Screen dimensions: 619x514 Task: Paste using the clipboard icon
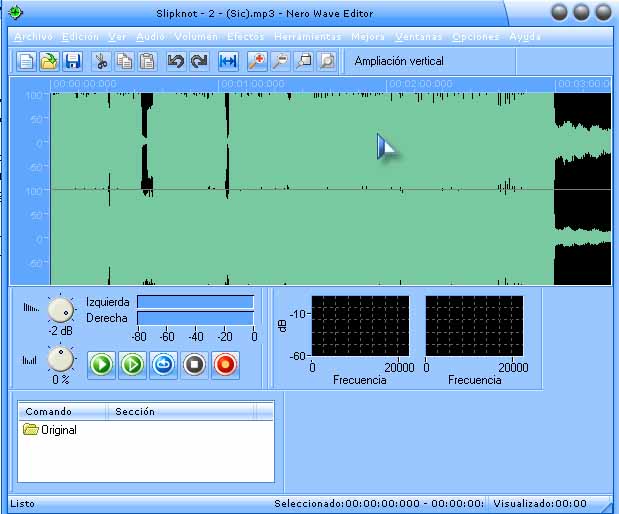[x=147, y=62]
